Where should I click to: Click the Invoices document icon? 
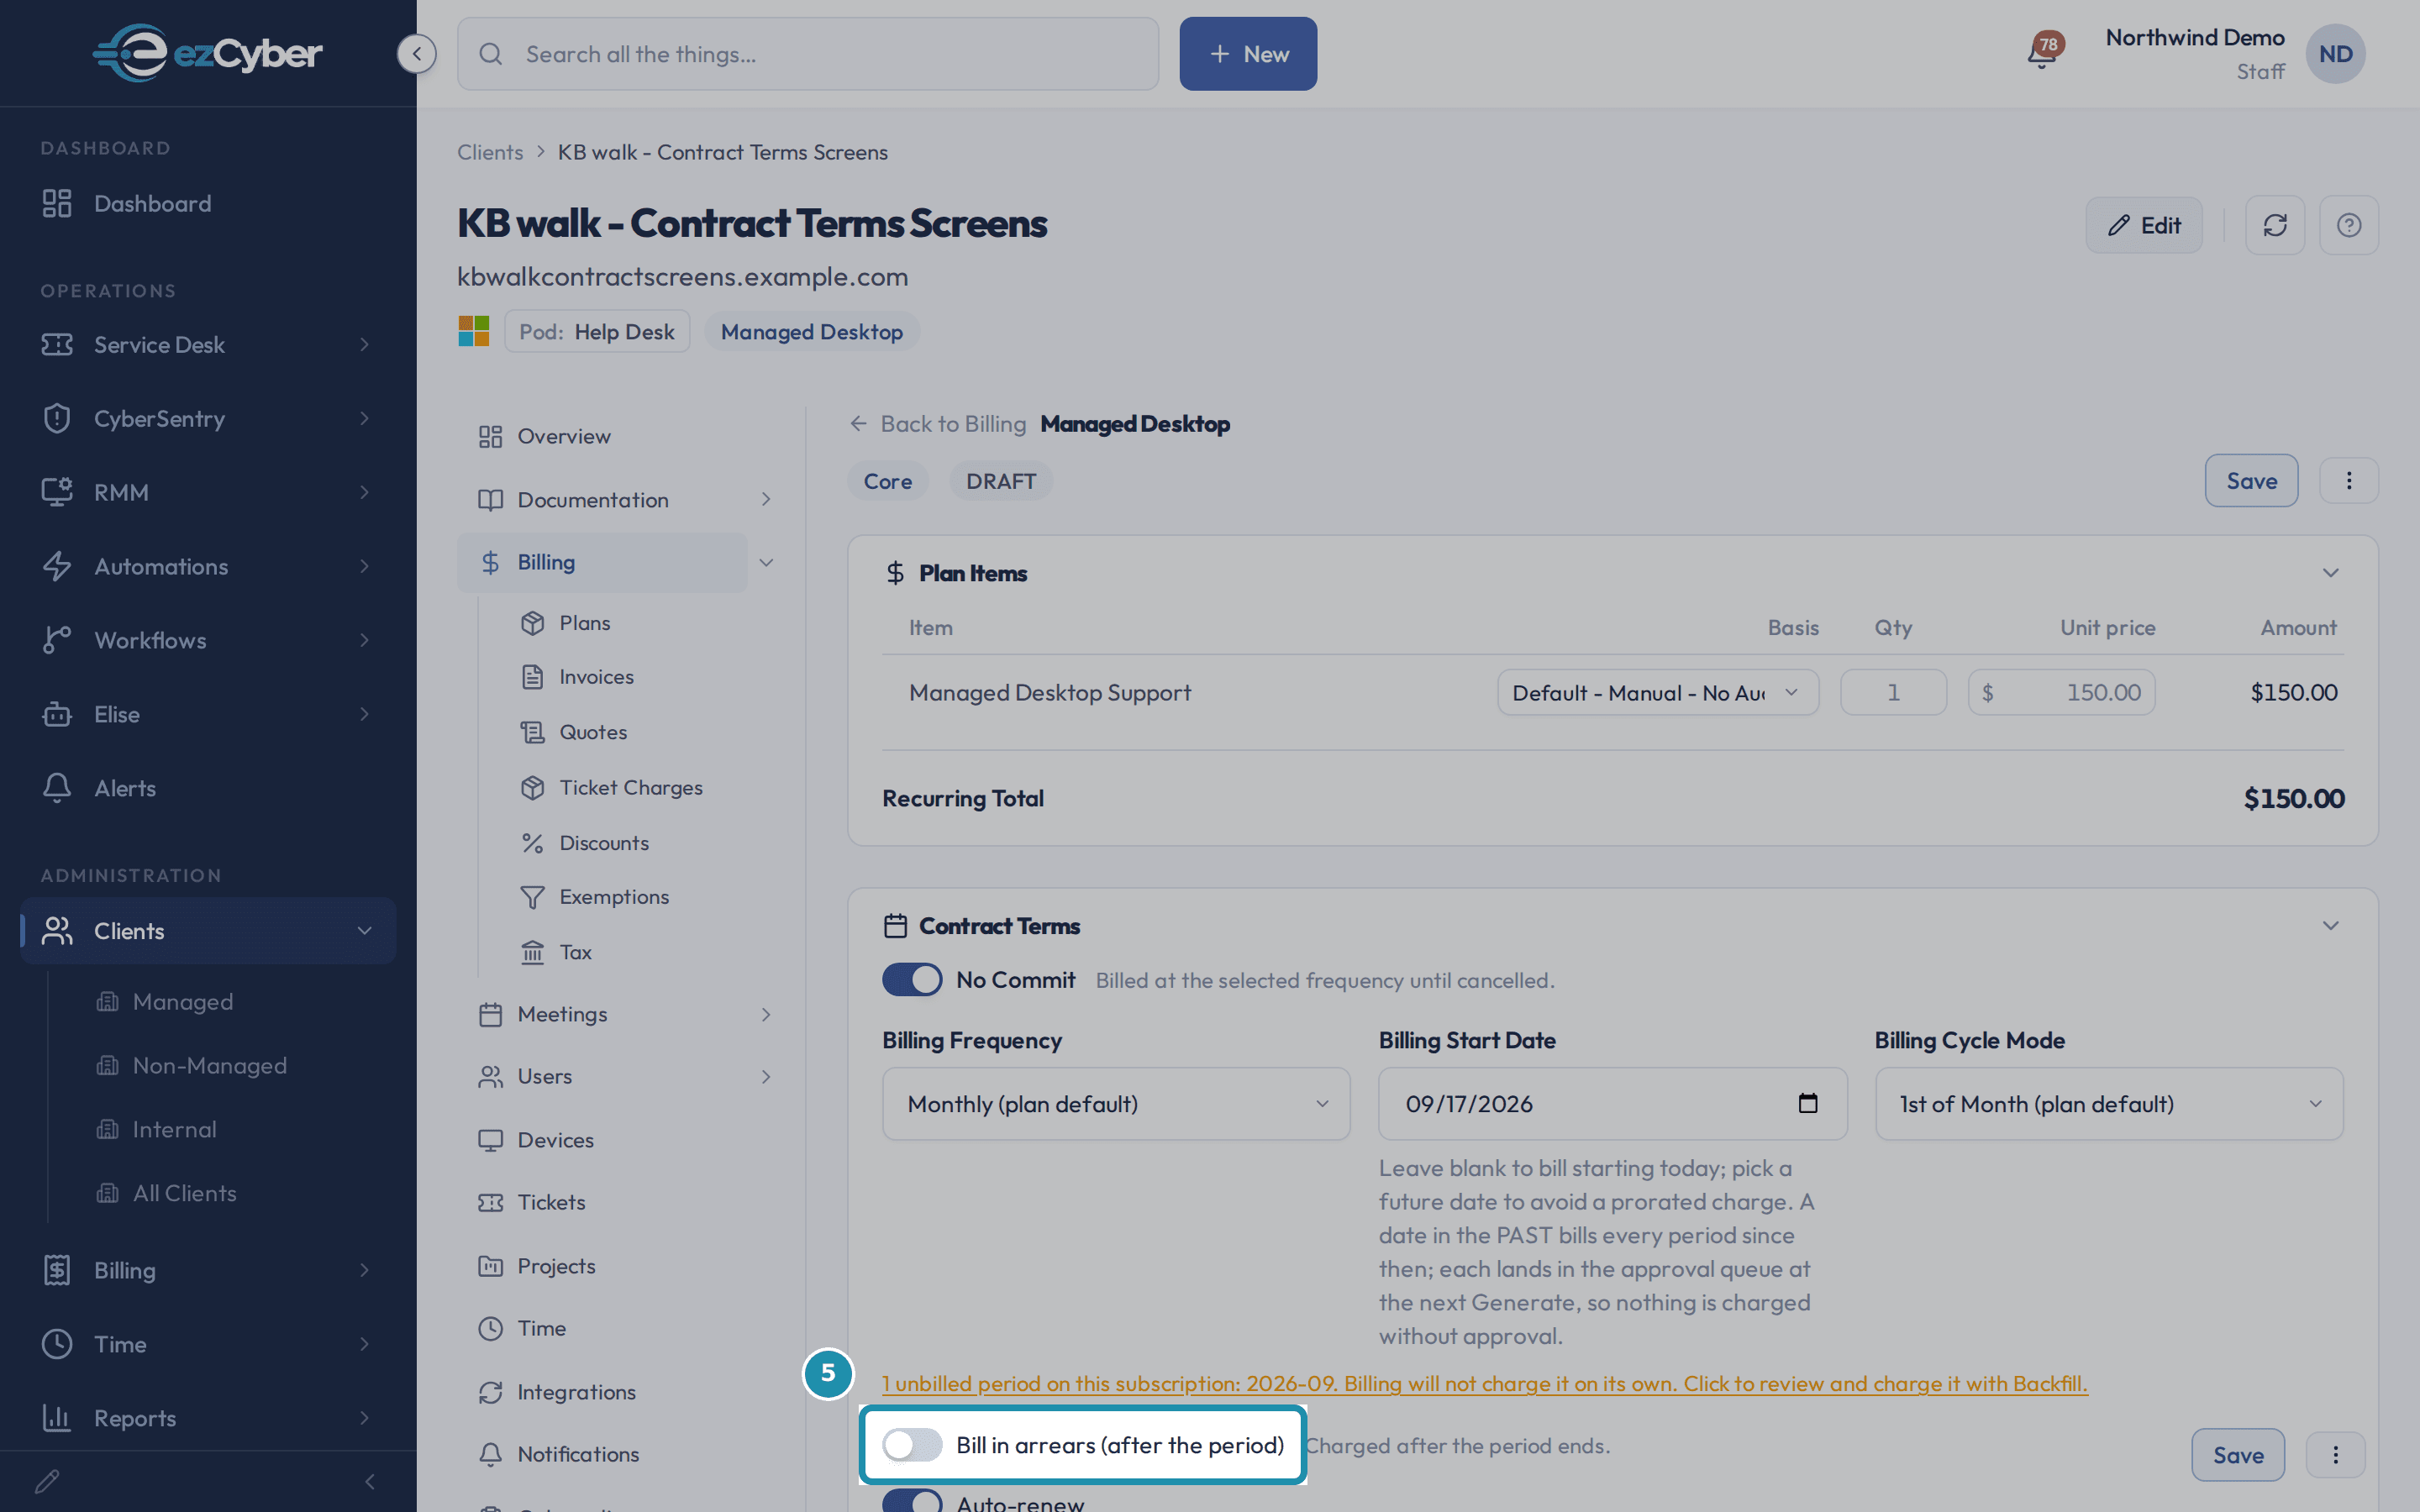[532, 677]
